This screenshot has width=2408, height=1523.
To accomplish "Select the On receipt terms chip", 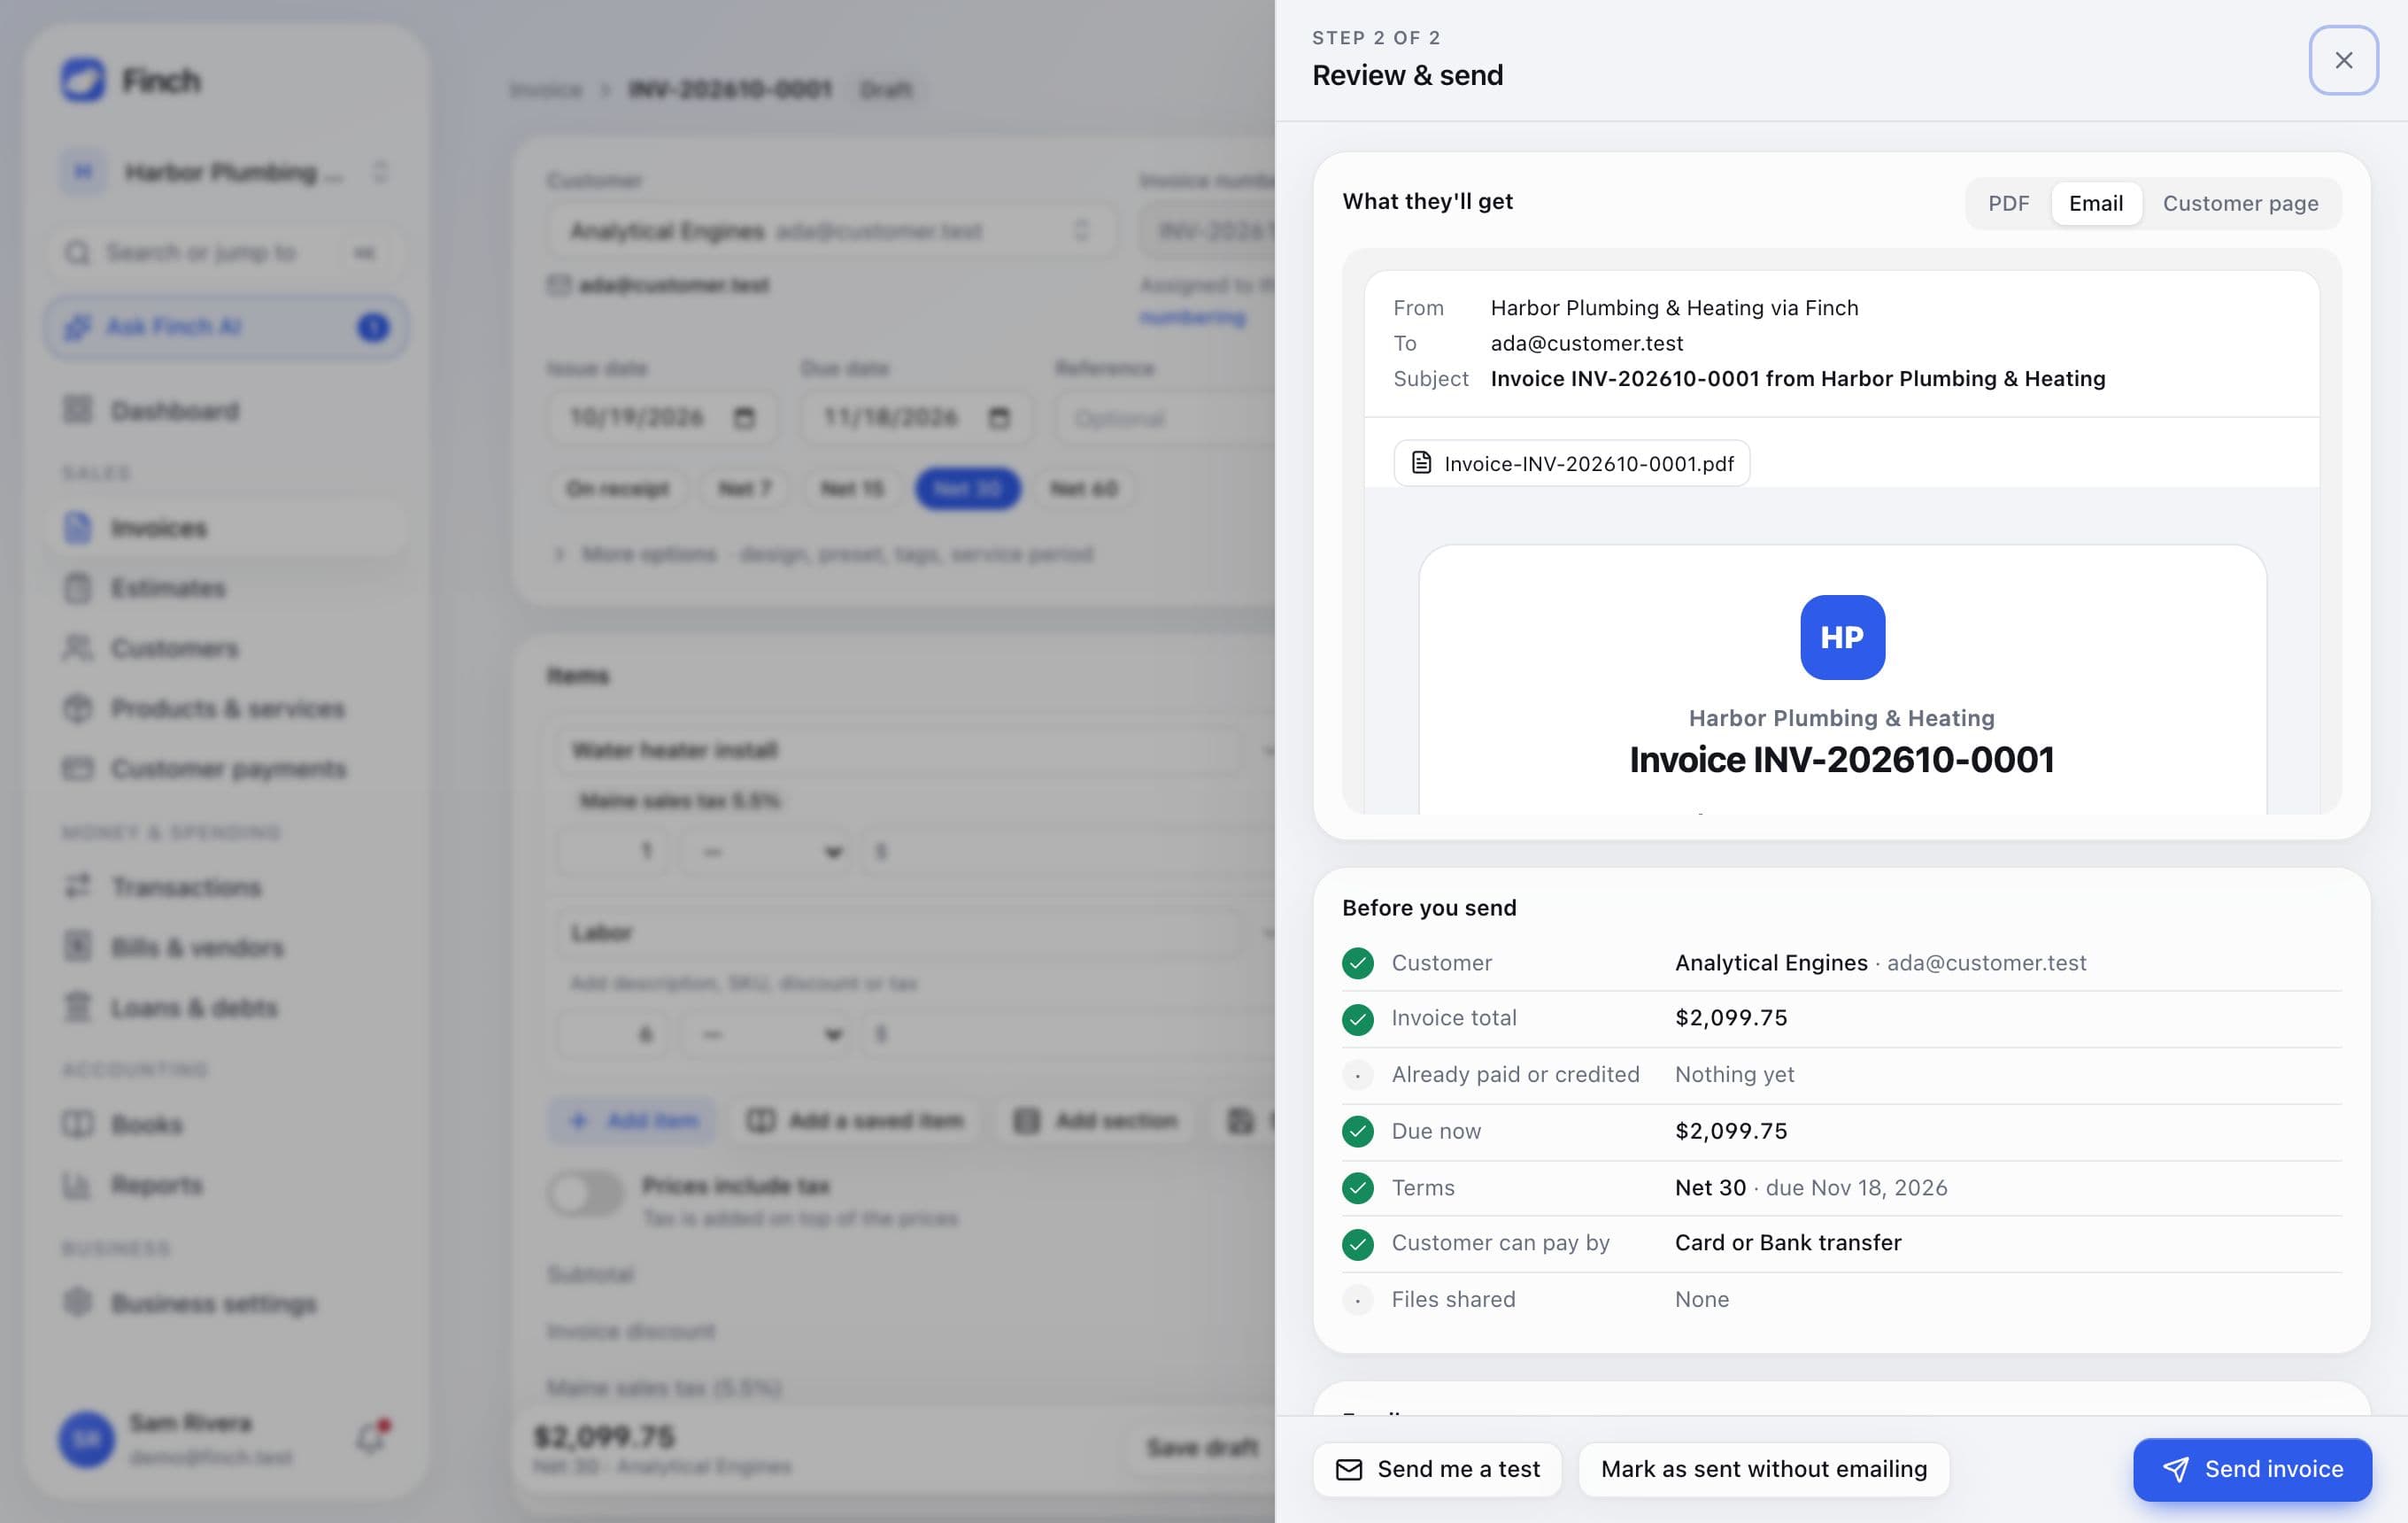I will click(x=617, y=488).
